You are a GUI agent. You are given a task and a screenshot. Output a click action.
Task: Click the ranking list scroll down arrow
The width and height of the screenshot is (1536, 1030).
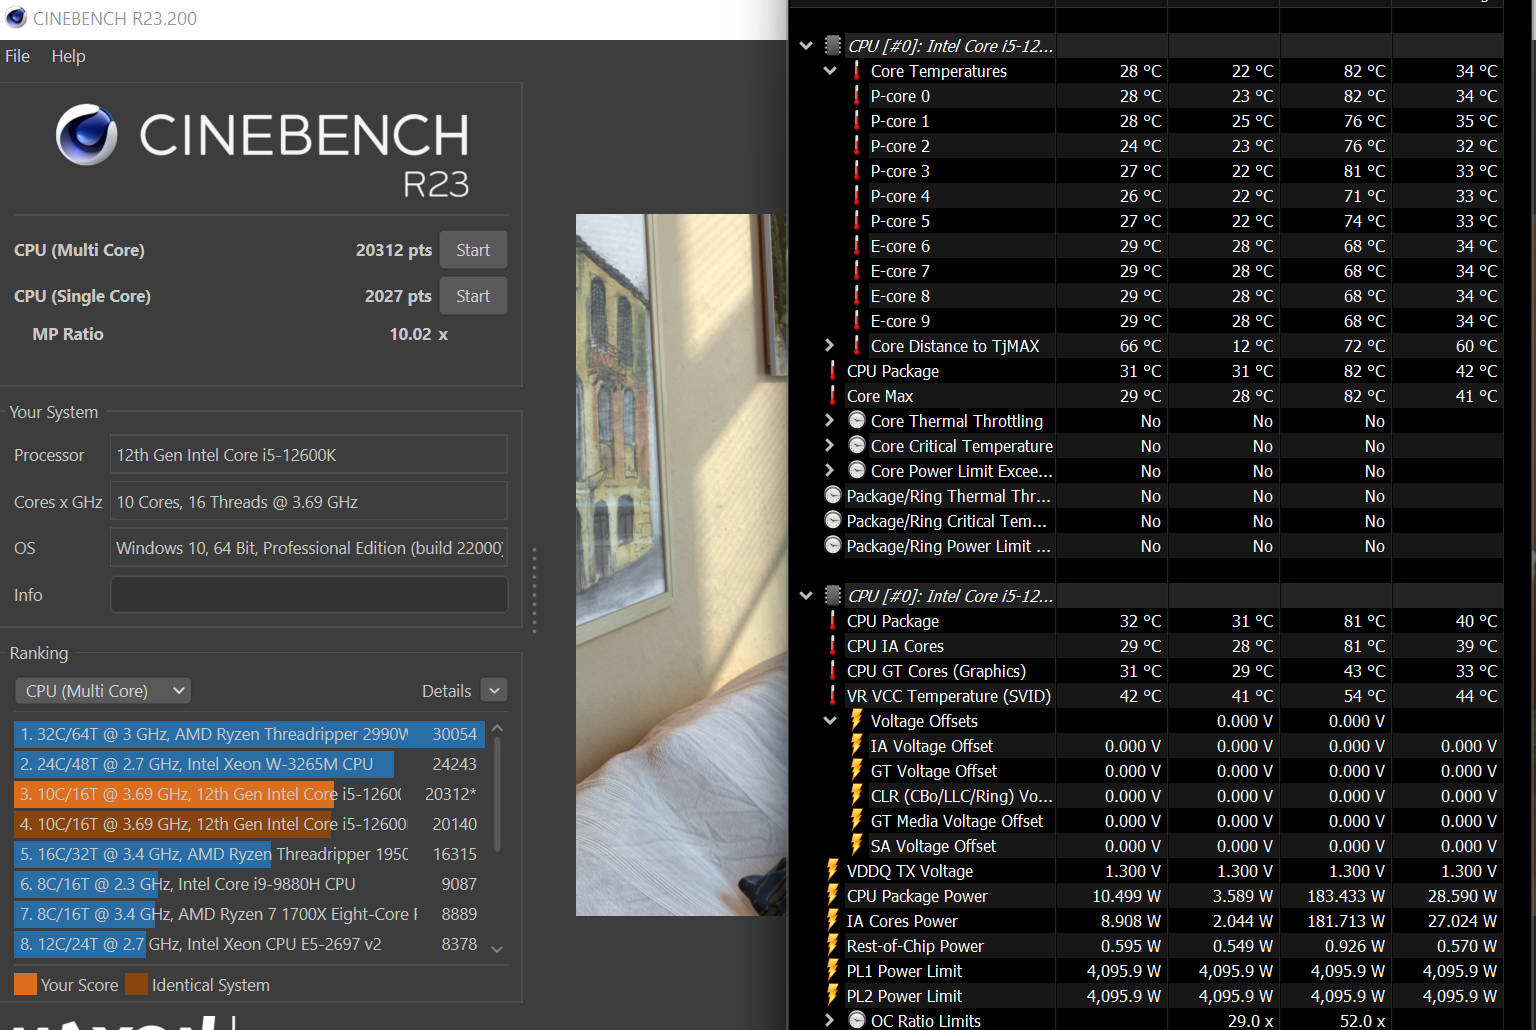(497, 949)
